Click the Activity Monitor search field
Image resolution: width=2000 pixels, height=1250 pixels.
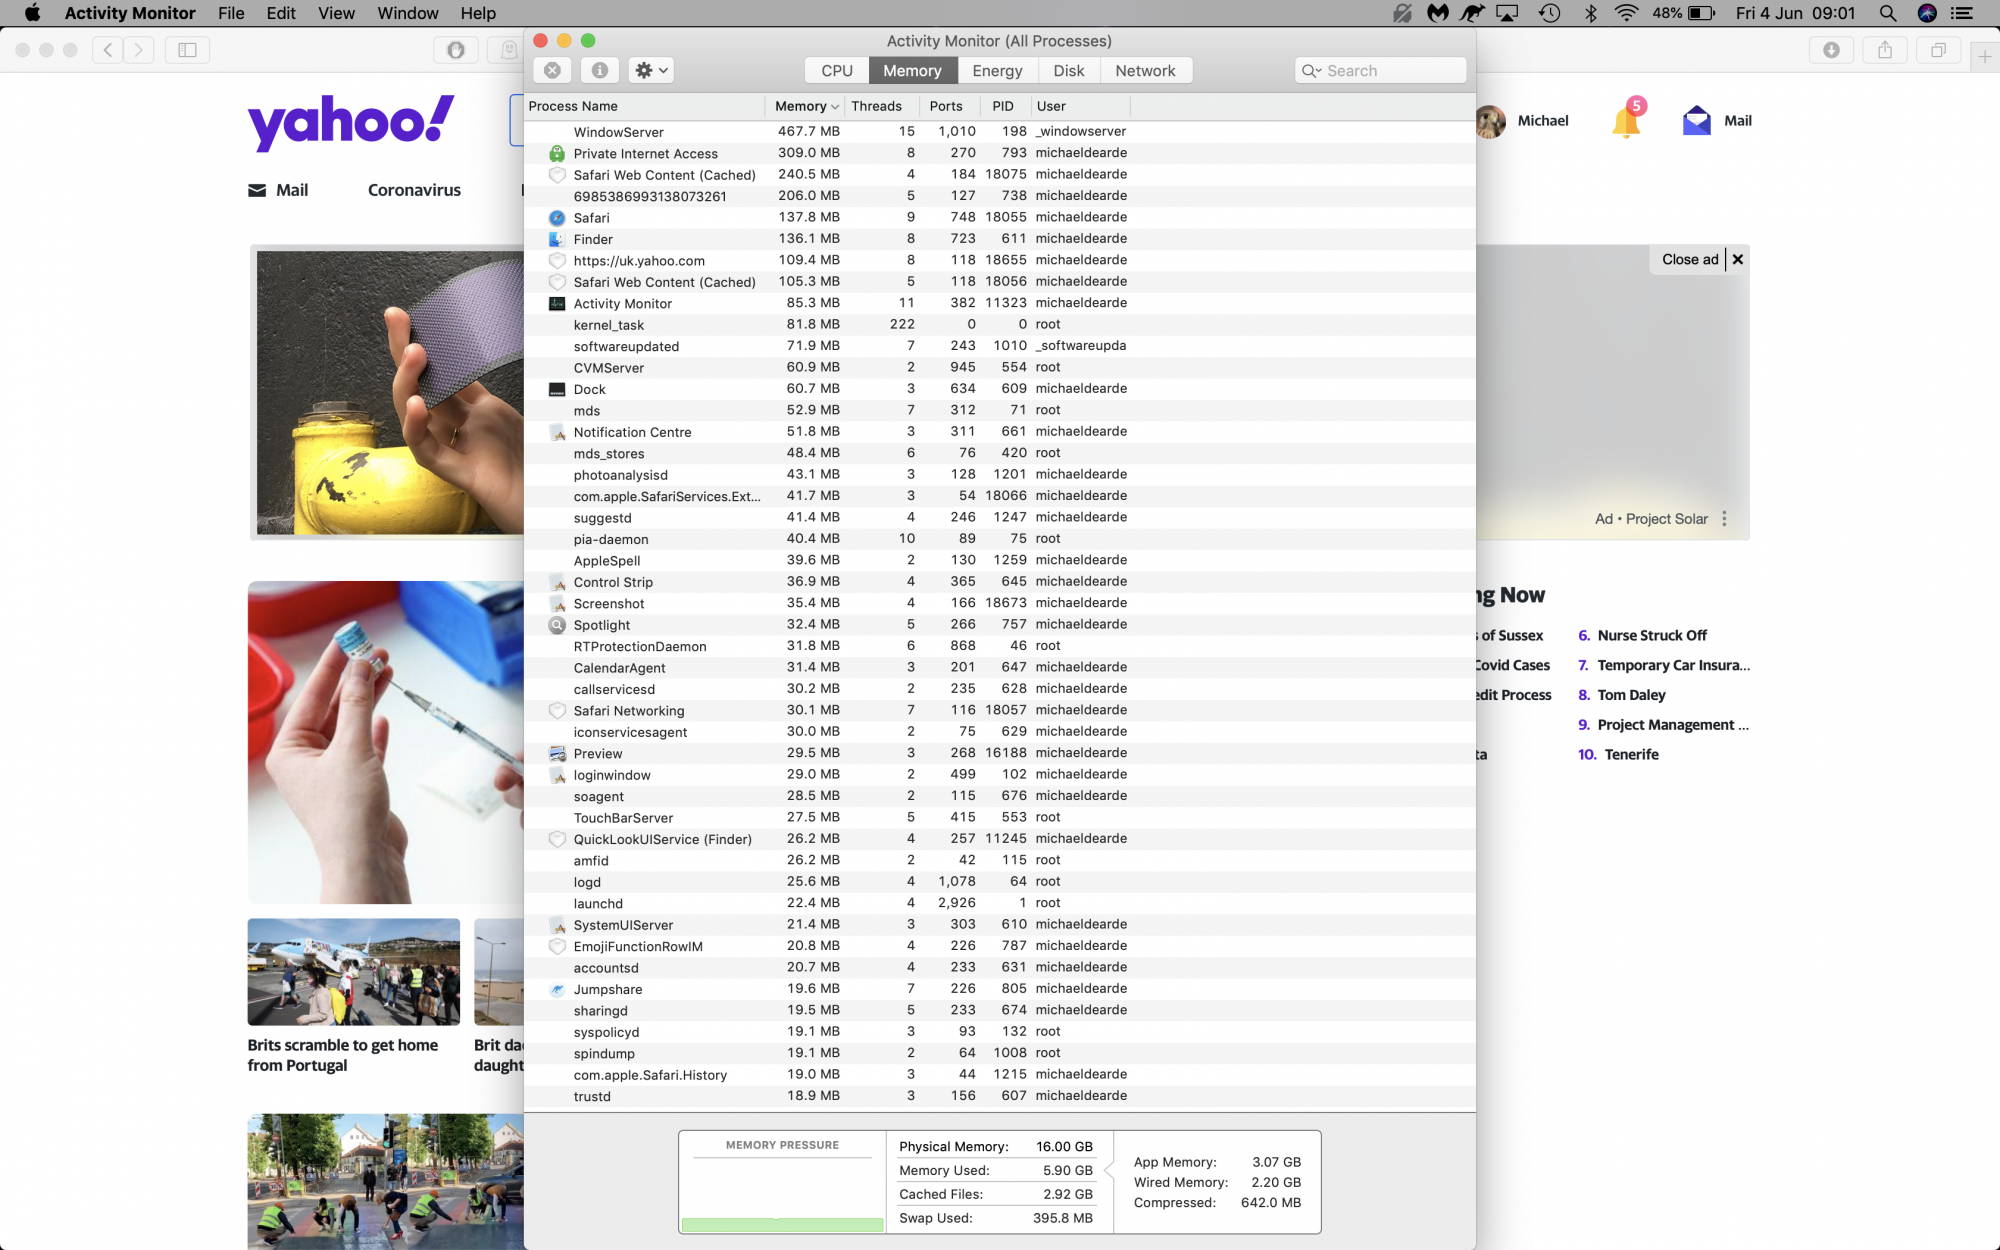pyautogui.click(x=1380, y=70)
